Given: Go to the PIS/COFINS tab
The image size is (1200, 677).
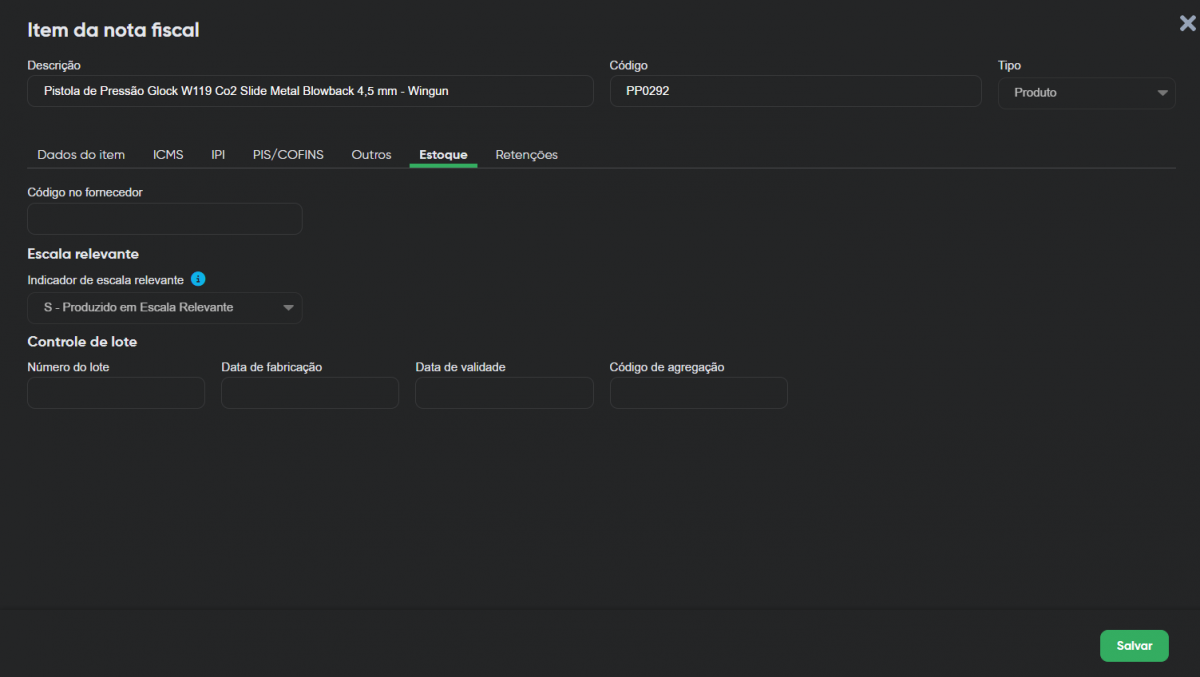Looking at the screenshot, I should [x=288, y=155].
